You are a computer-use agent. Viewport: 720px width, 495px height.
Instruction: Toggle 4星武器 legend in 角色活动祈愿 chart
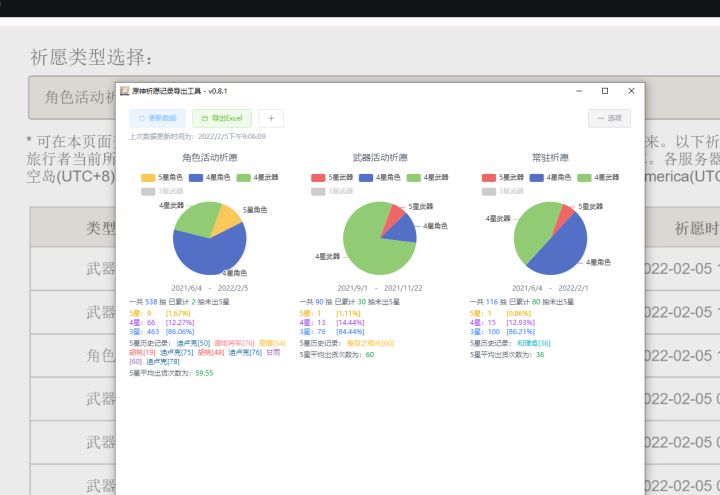coord(257,177)
